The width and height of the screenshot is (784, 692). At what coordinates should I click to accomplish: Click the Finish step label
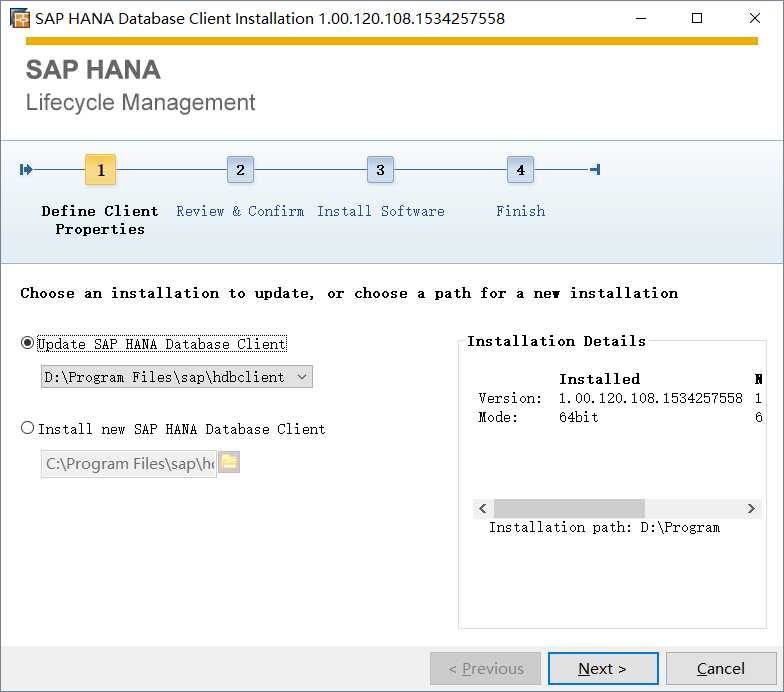520,211
